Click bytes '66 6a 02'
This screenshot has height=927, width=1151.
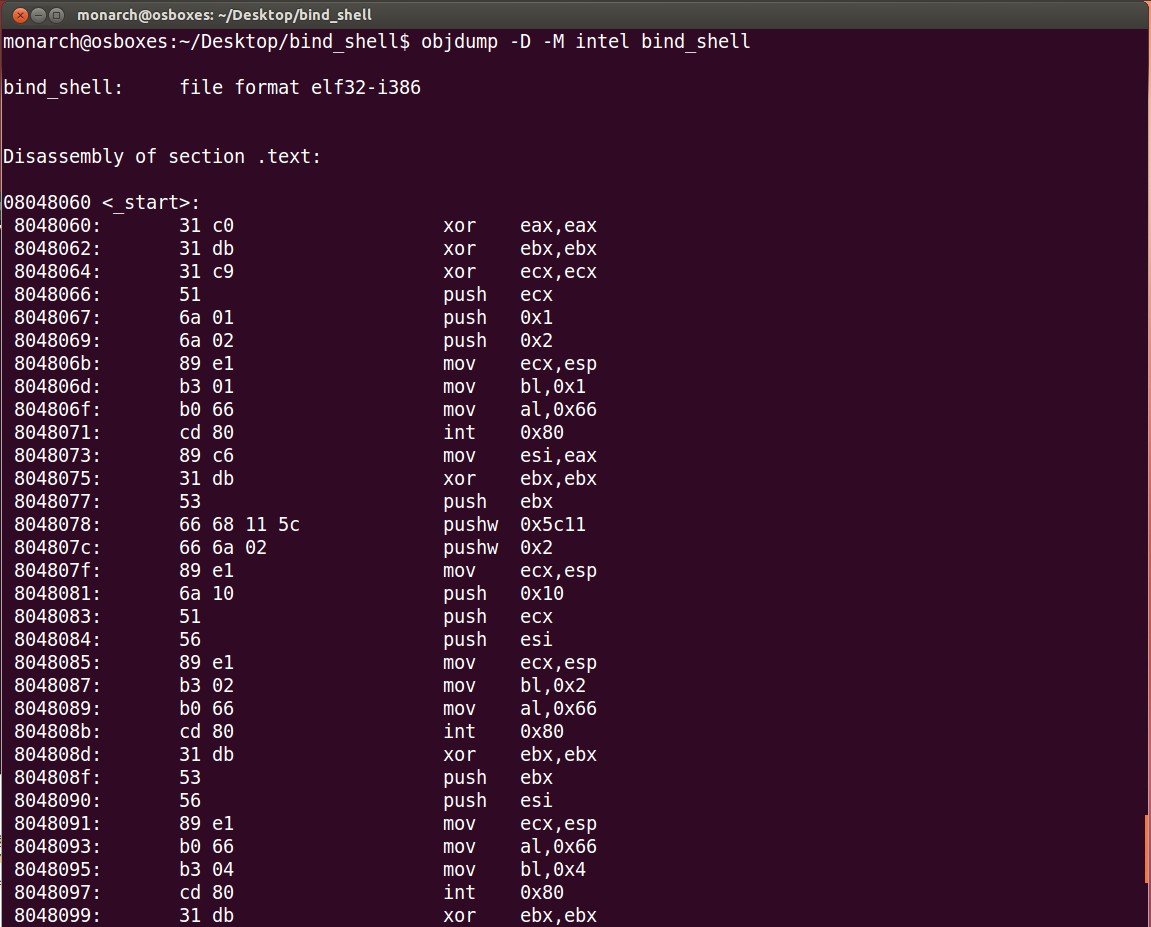(x=222, y=548)
